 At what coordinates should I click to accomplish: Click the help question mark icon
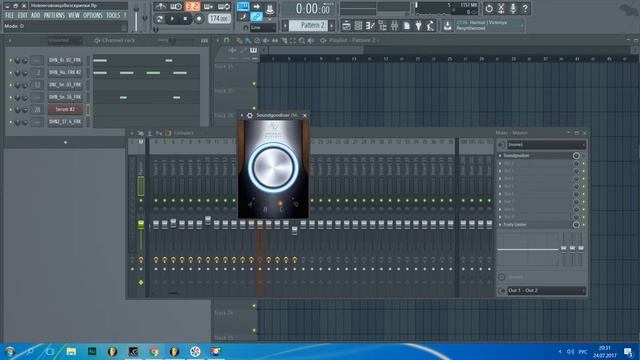(525, 8)
